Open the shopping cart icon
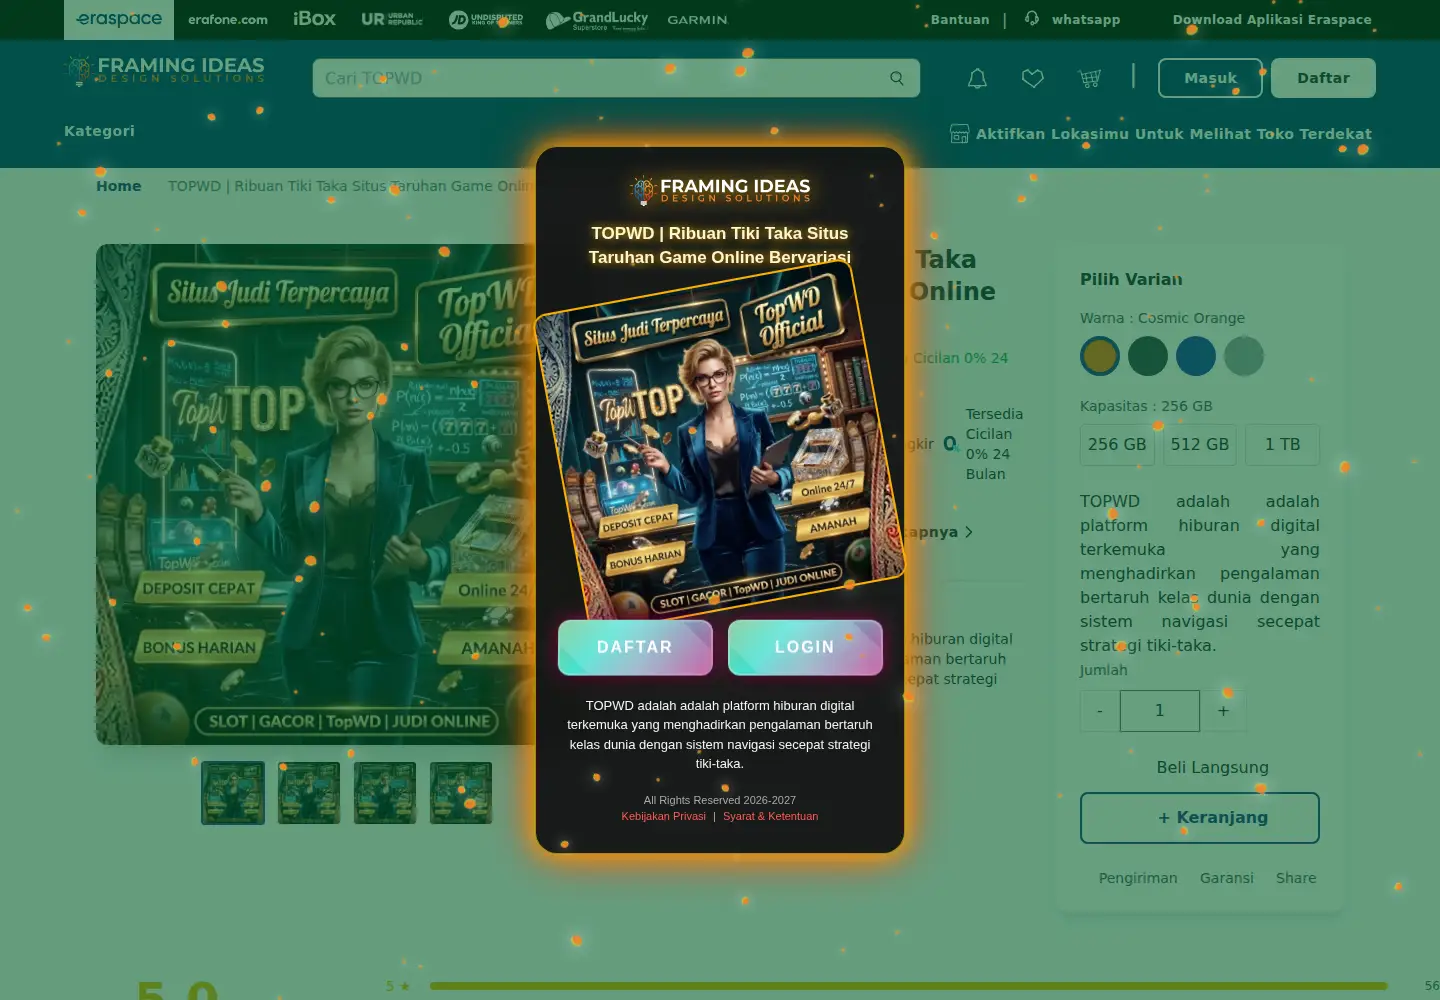 click(1090, 78)
